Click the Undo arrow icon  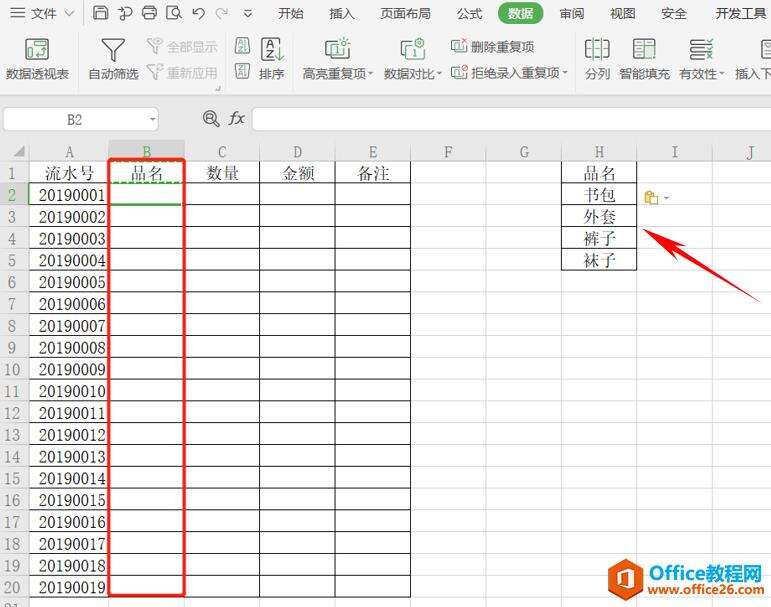(x=199, y=13)
